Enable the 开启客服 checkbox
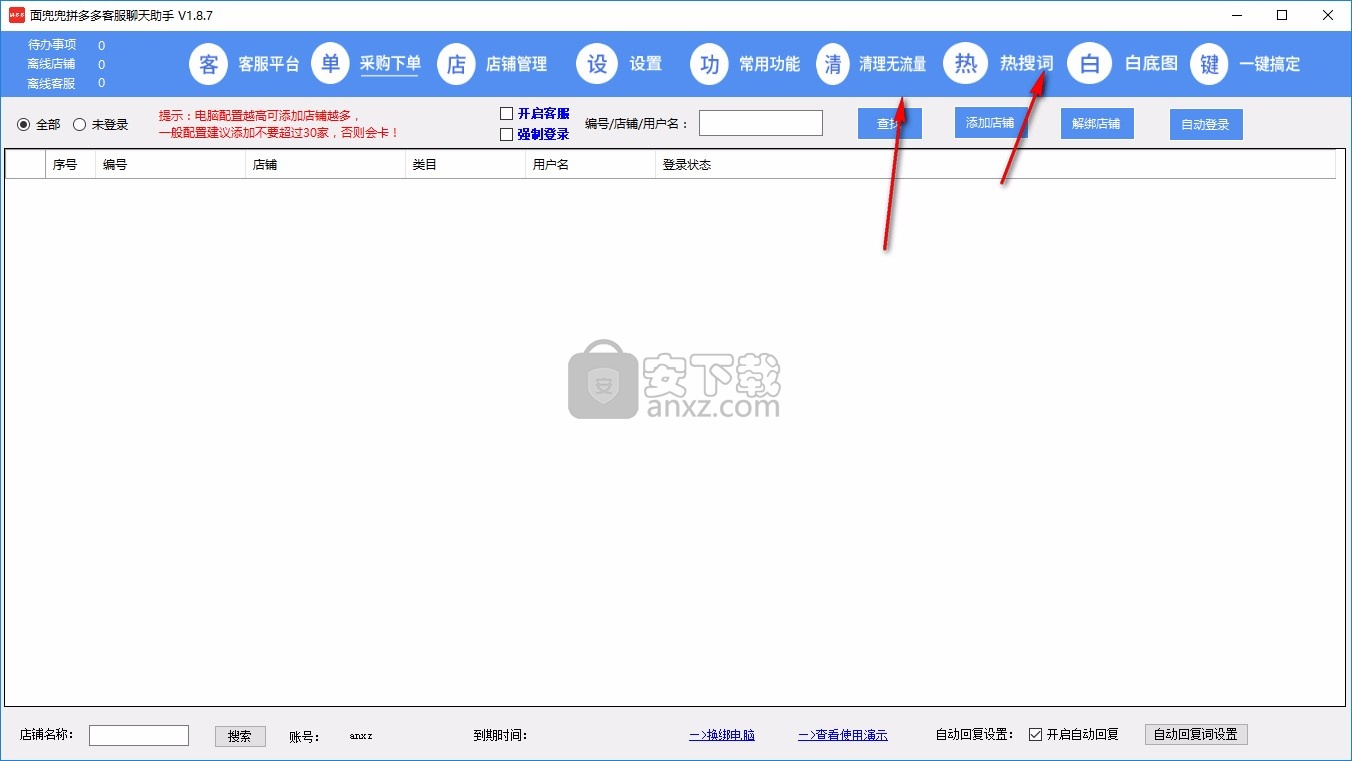The height and width of the screenshot is (761, 1352). click(506, 114)
